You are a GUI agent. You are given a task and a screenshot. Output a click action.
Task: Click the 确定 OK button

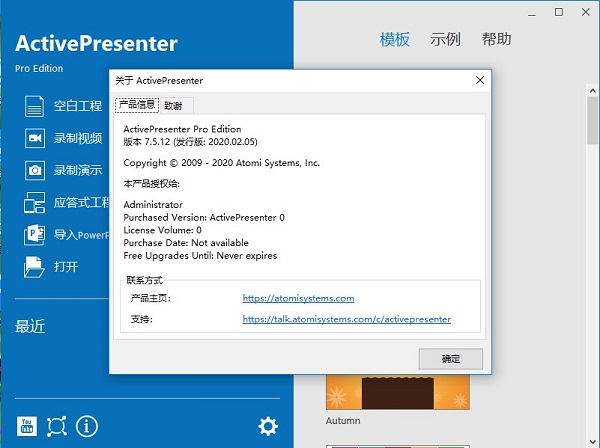coord(451,359)
